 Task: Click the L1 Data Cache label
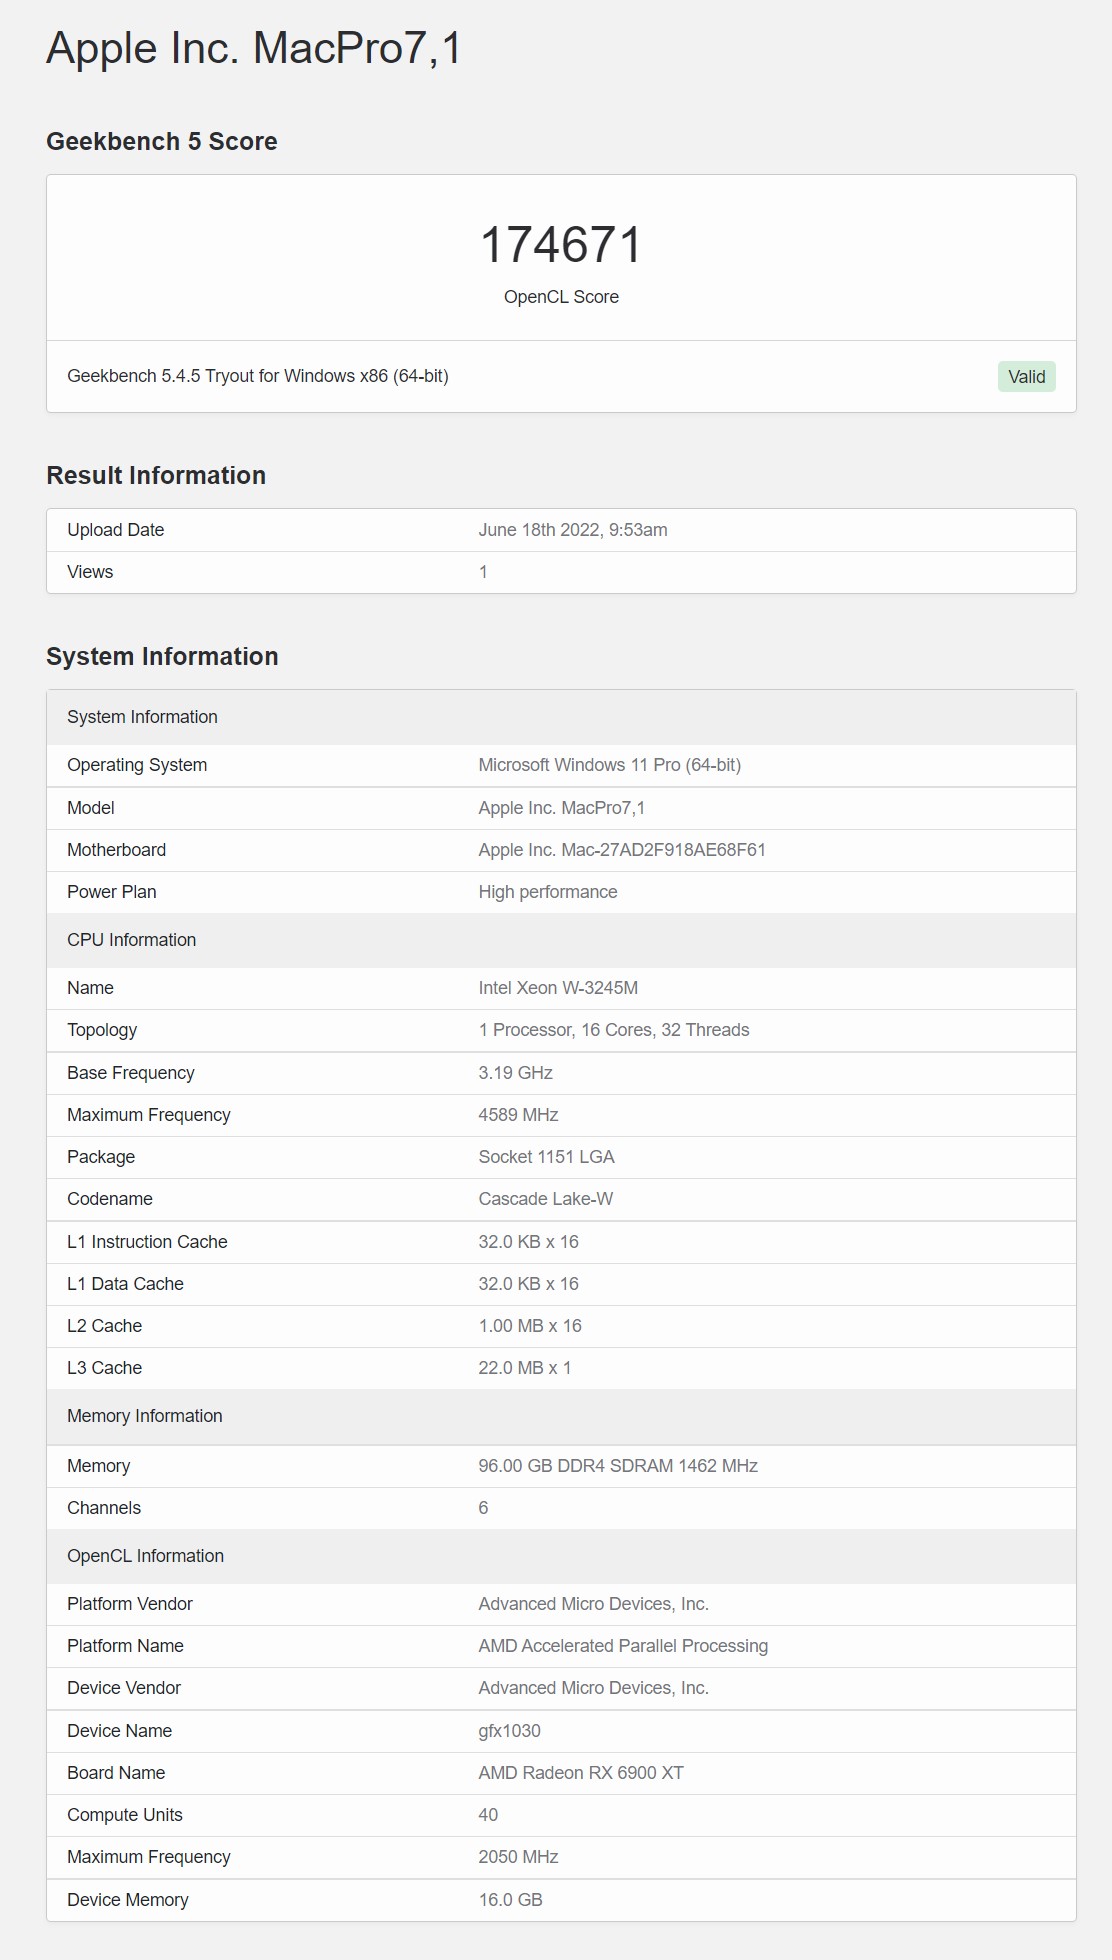125,1284
